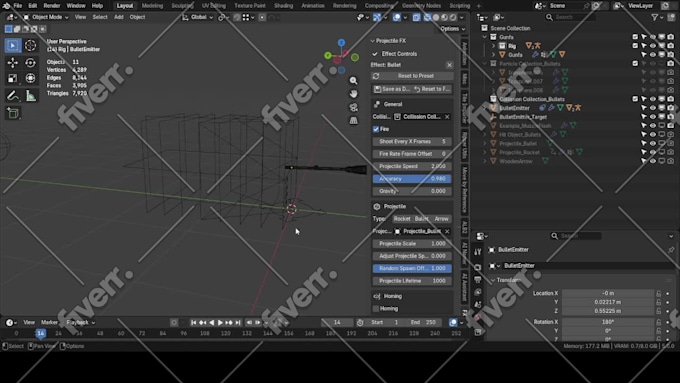This screenshot has height=383, width=680.
Task: Switch to the Shading workspace tab
Action: [283, 6]
